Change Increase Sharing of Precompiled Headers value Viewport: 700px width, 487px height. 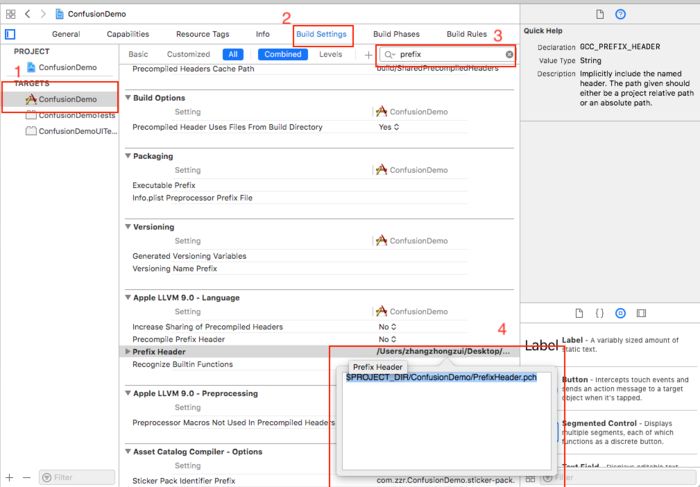[x=387, y=327]
